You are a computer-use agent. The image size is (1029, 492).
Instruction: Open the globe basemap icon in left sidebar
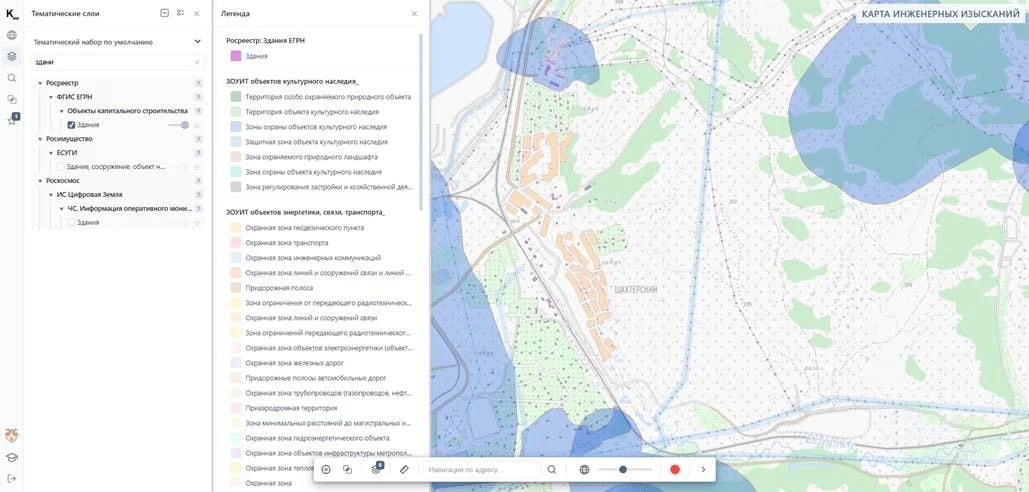click(12, 35)
